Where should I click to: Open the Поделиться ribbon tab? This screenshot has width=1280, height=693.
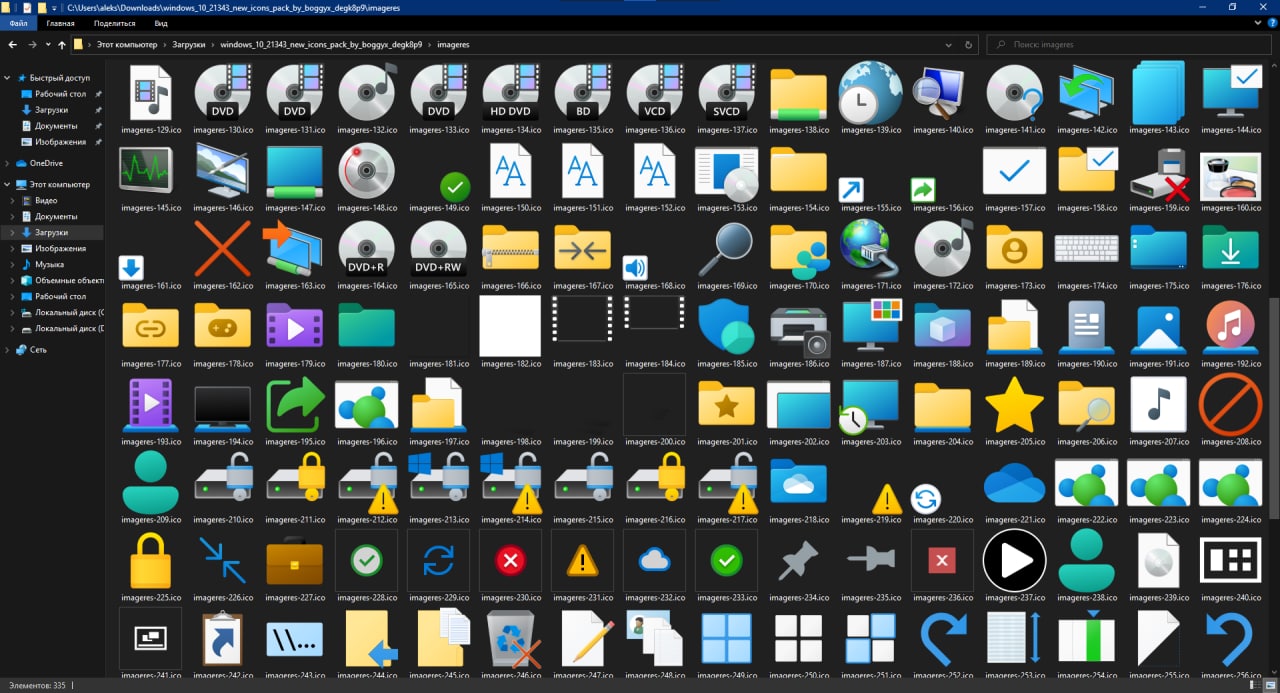114,23
